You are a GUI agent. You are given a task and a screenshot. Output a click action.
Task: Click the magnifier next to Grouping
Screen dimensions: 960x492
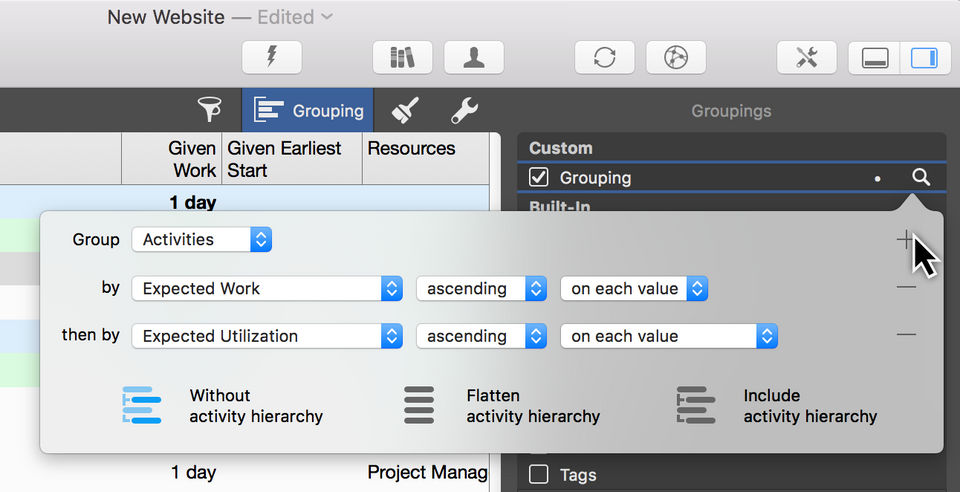[x=921, y=178]
